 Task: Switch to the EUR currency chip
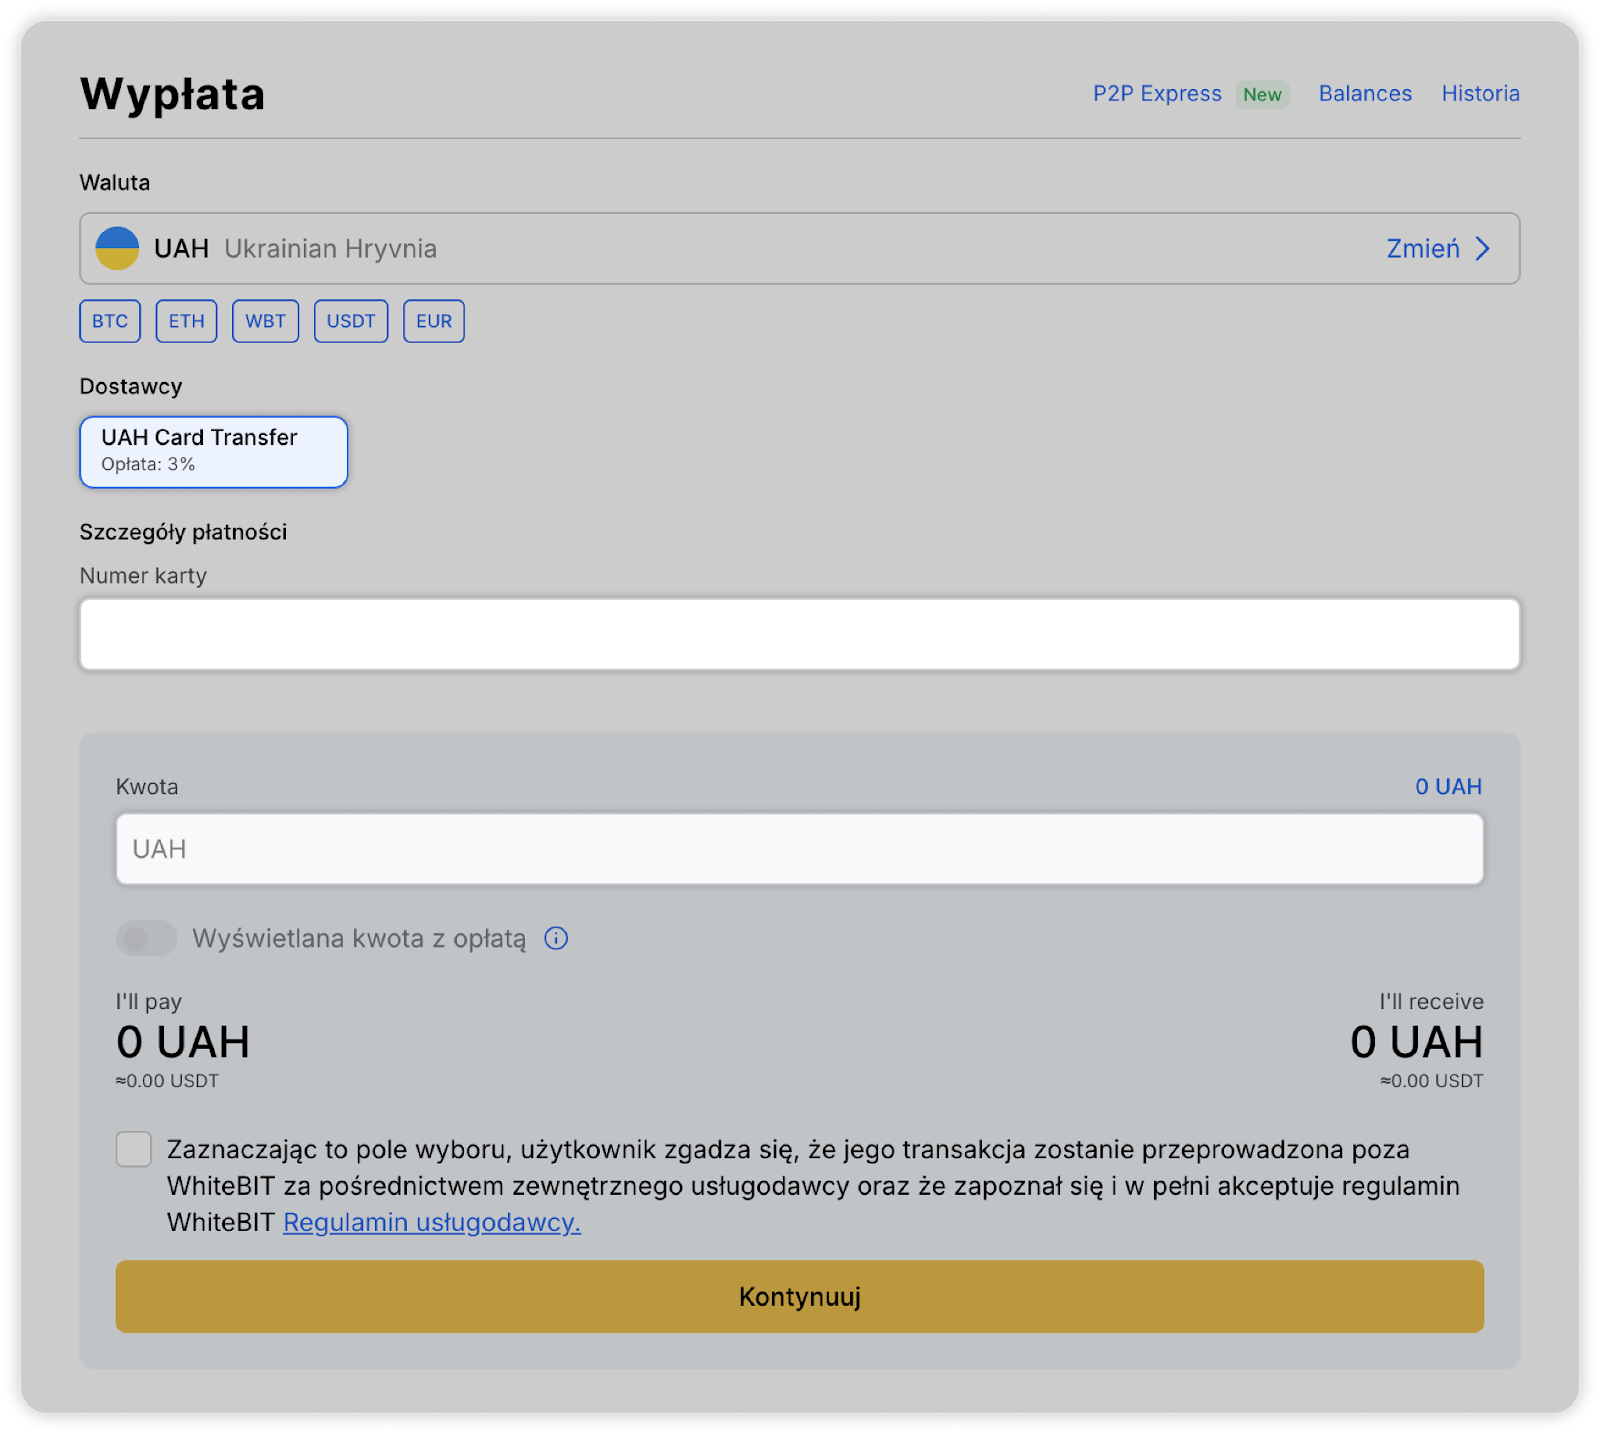(434, 321)
